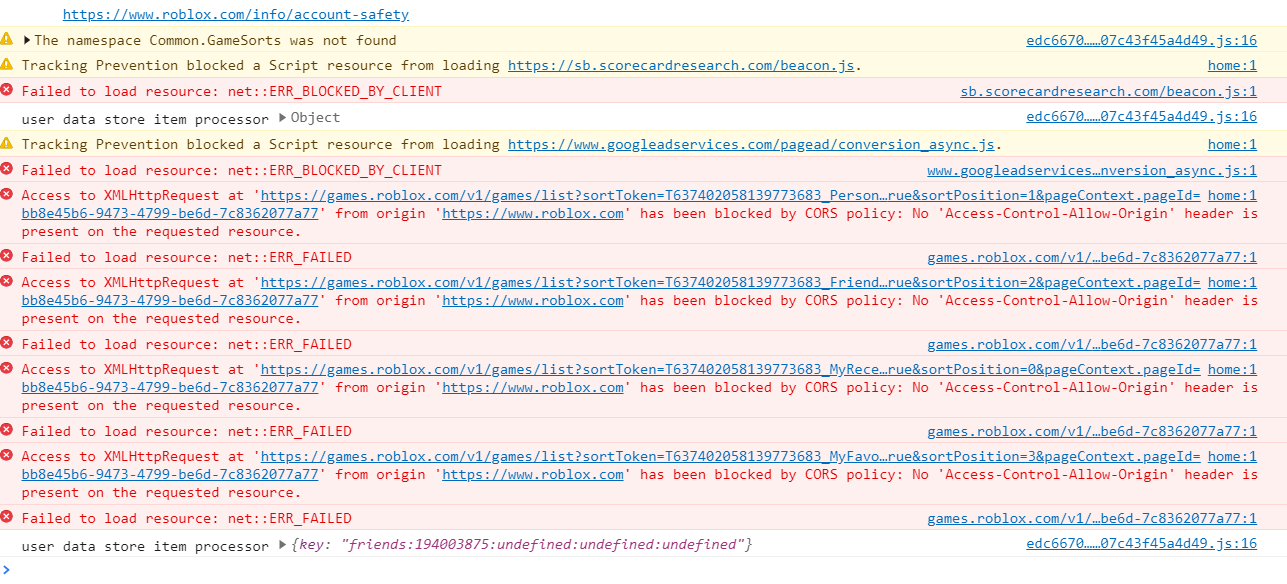Image resolution: width=1287 pixels, height=584 pixels.
Task: Click the error icon on the MyRece sortPosition=0 CORS row
Action: click(x=7, y=368)
